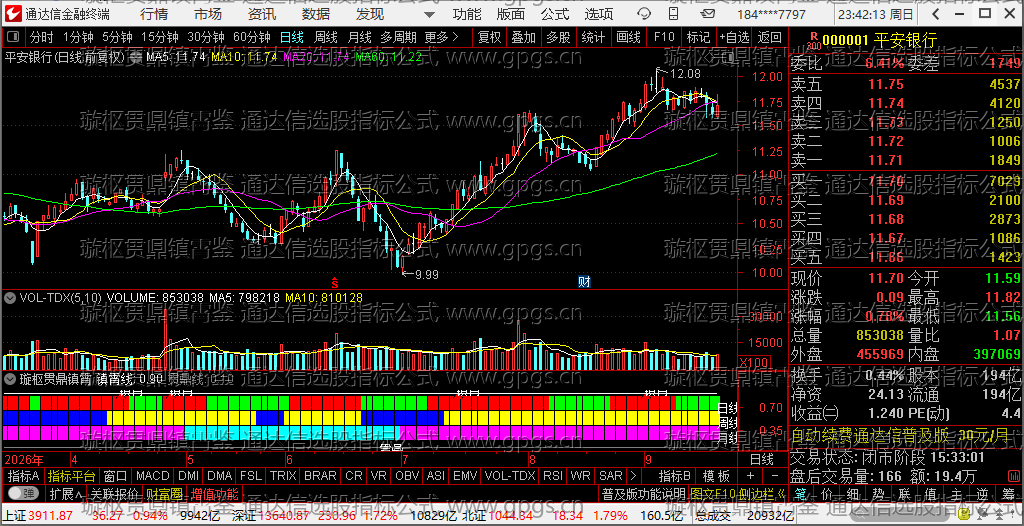This screenshot has width=1024, height=526.
Task: Open the 关联报价 tab
Action: 115,493
